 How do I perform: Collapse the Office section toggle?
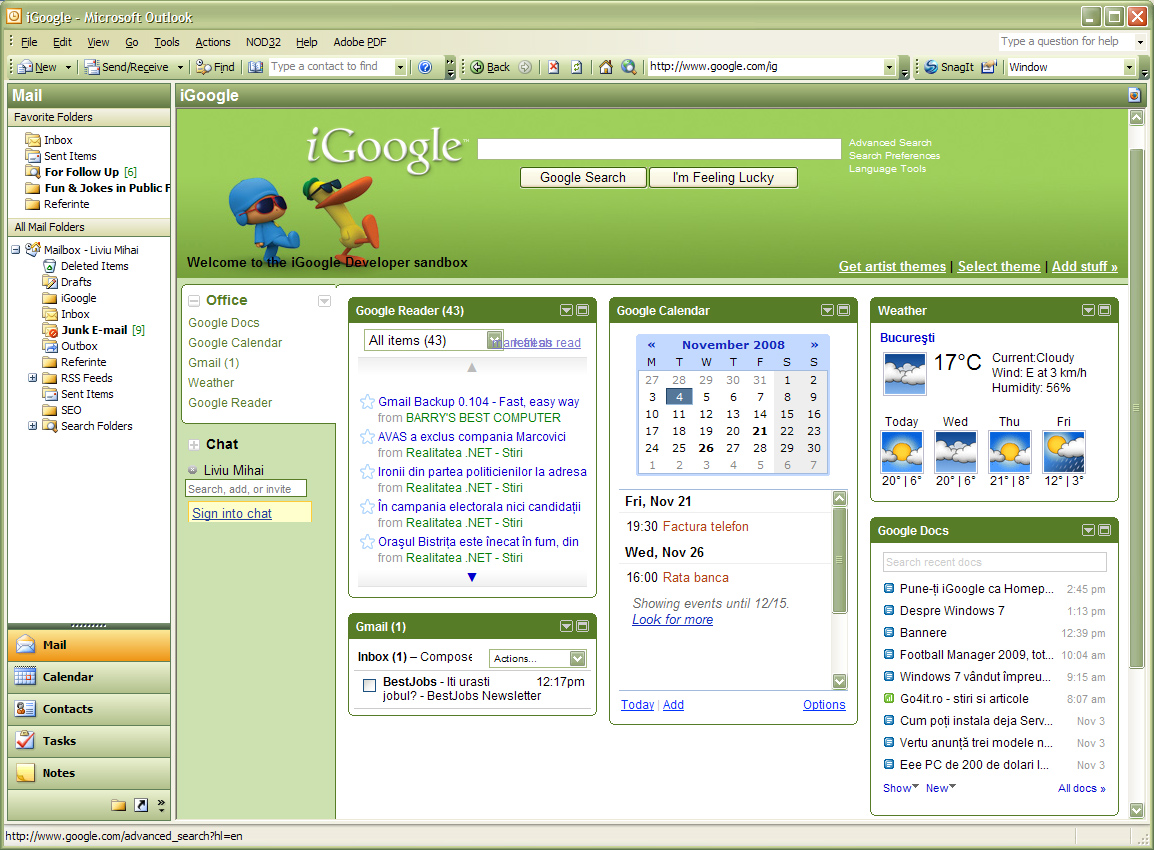[x=194, y=301]
